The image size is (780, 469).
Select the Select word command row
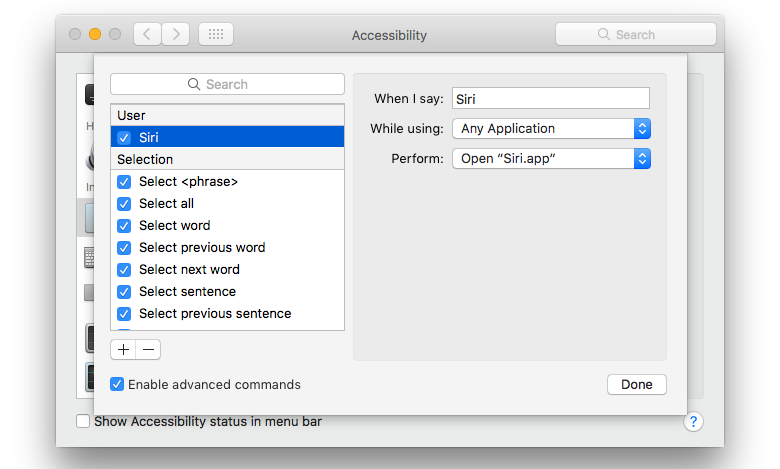175,226
